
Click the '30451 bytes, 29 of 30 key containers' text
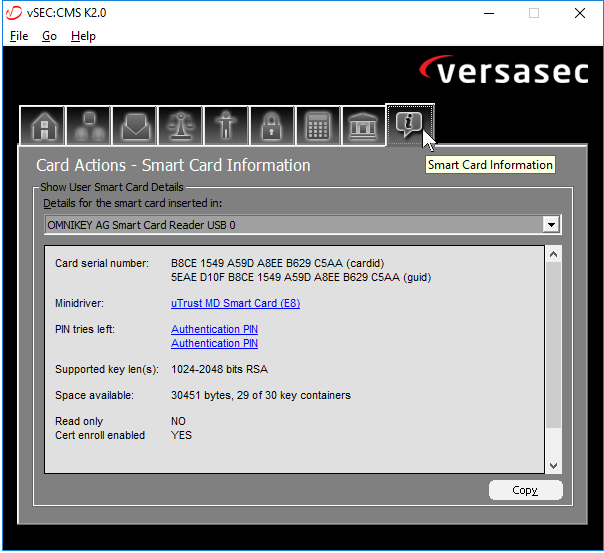[261, 395]
